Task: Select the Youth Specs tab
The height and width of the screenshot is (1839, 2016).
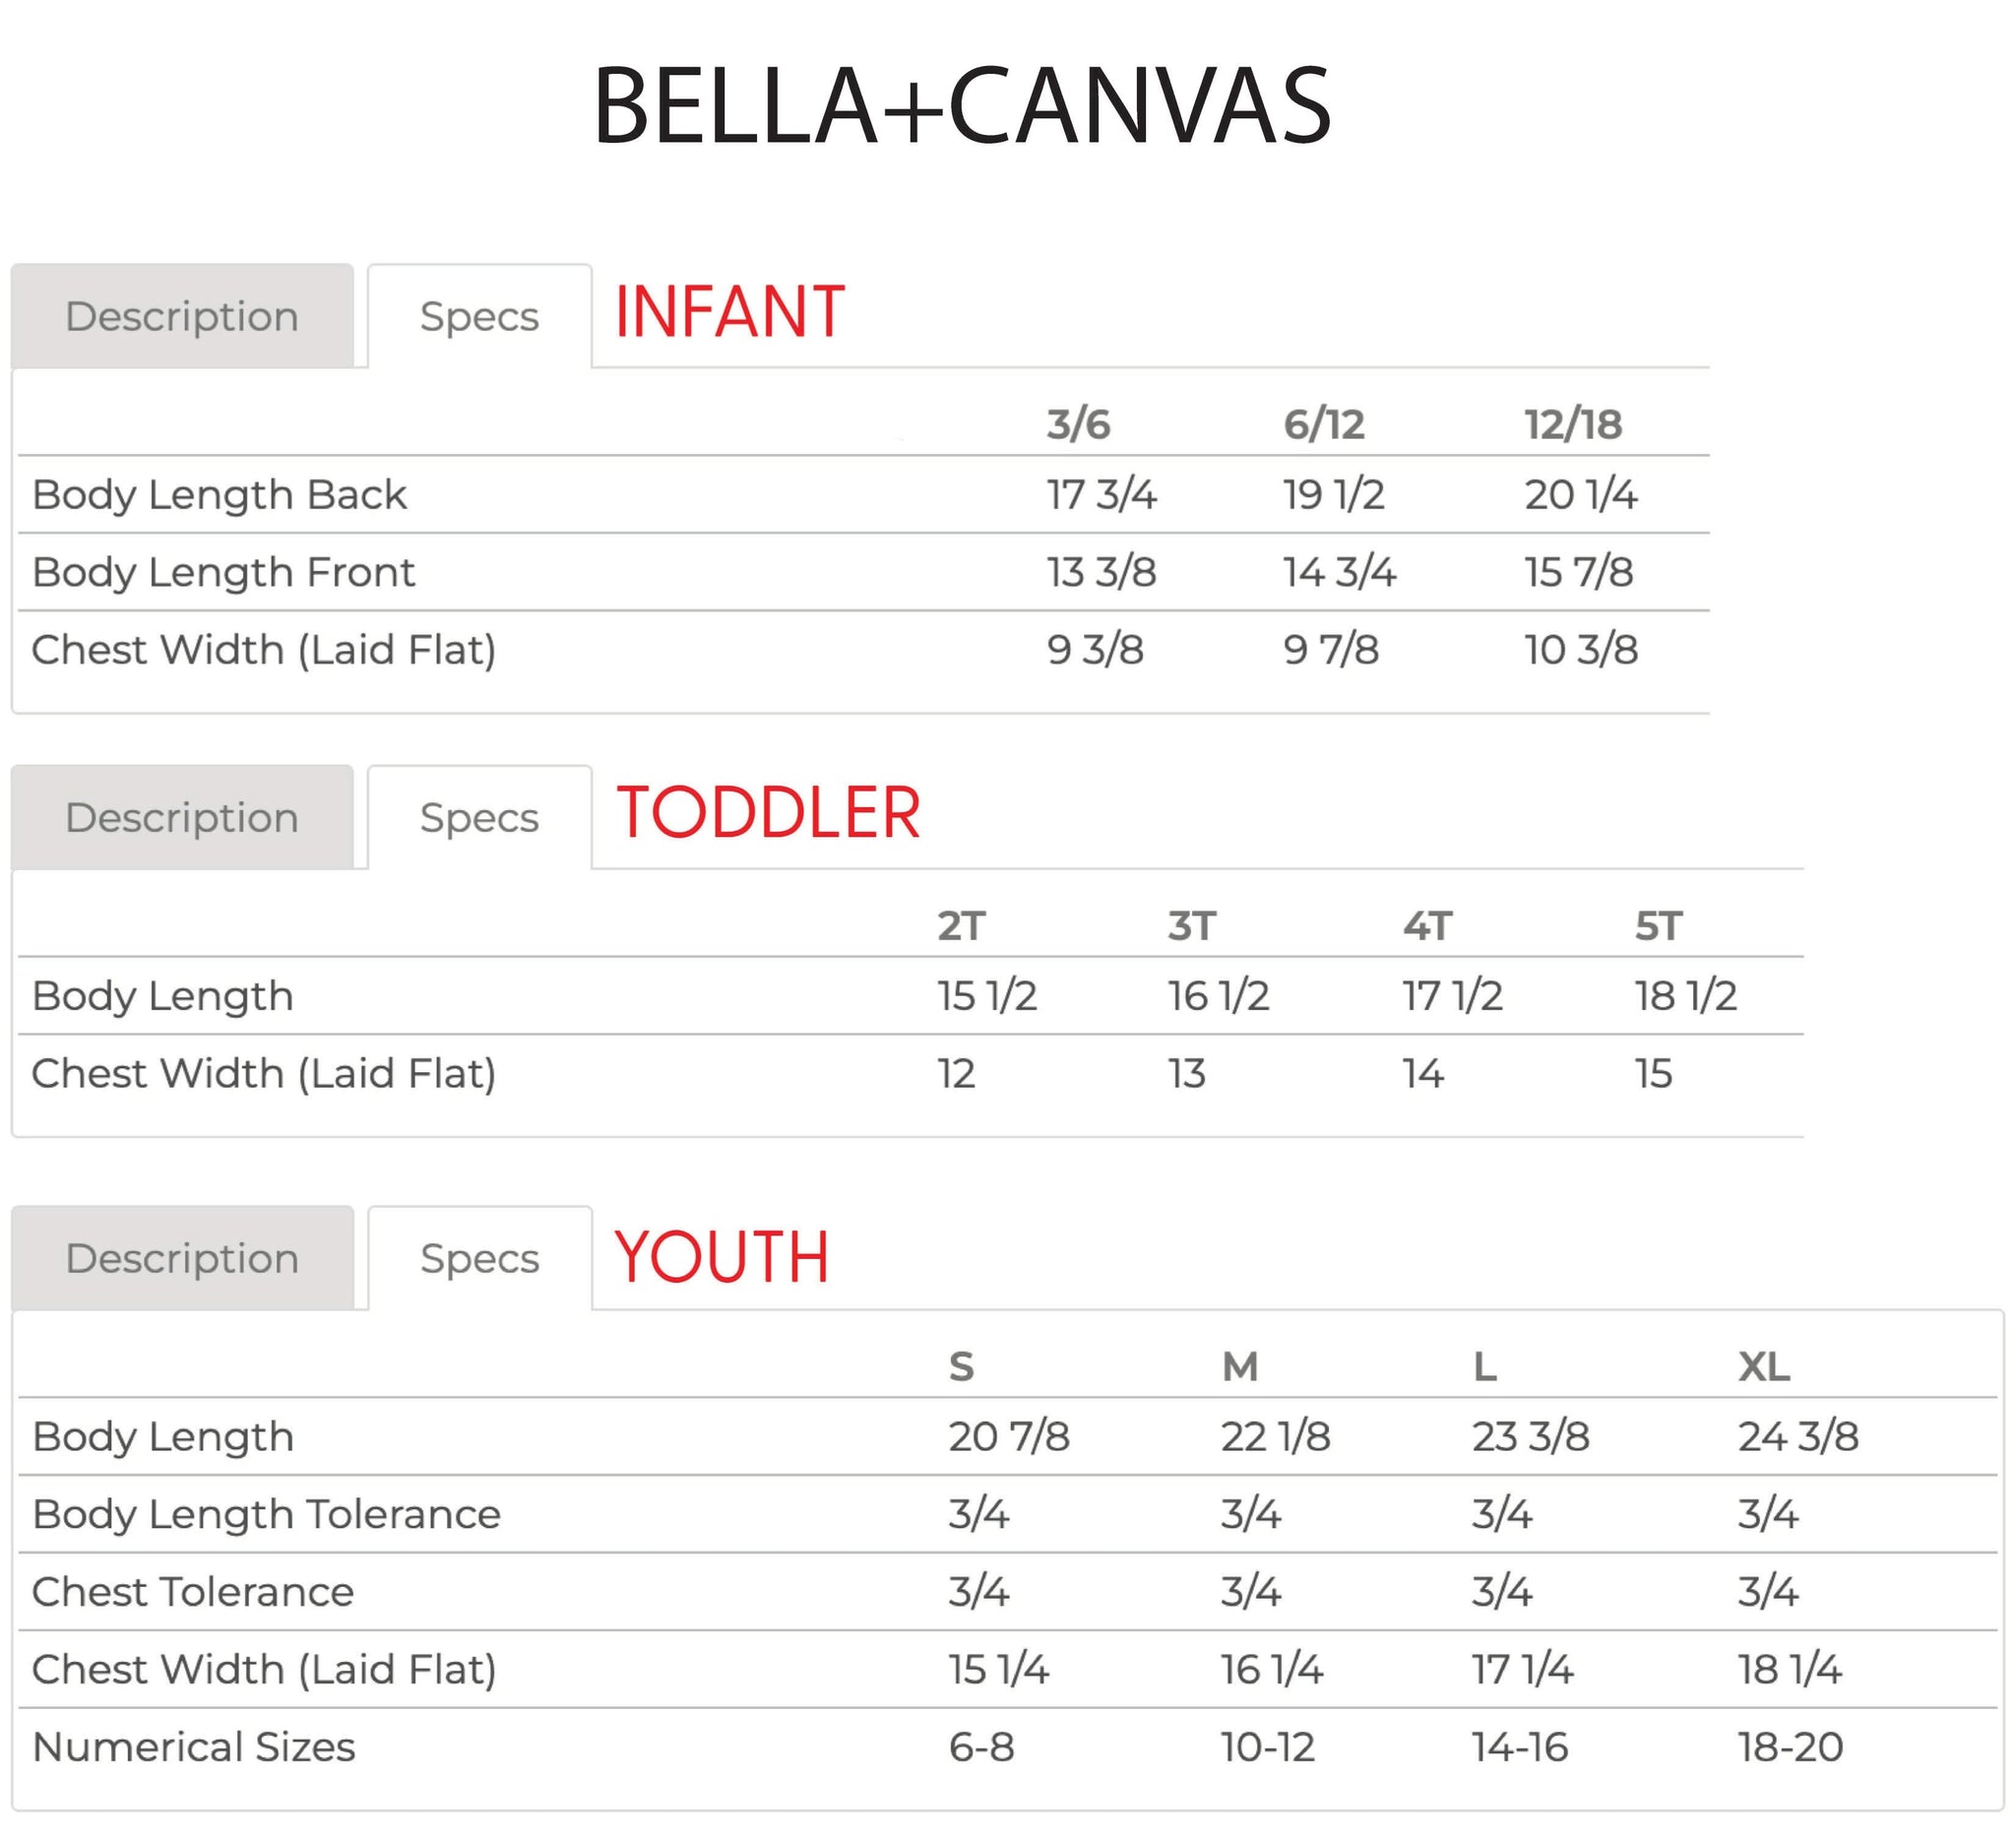Action: [479, 1258]
